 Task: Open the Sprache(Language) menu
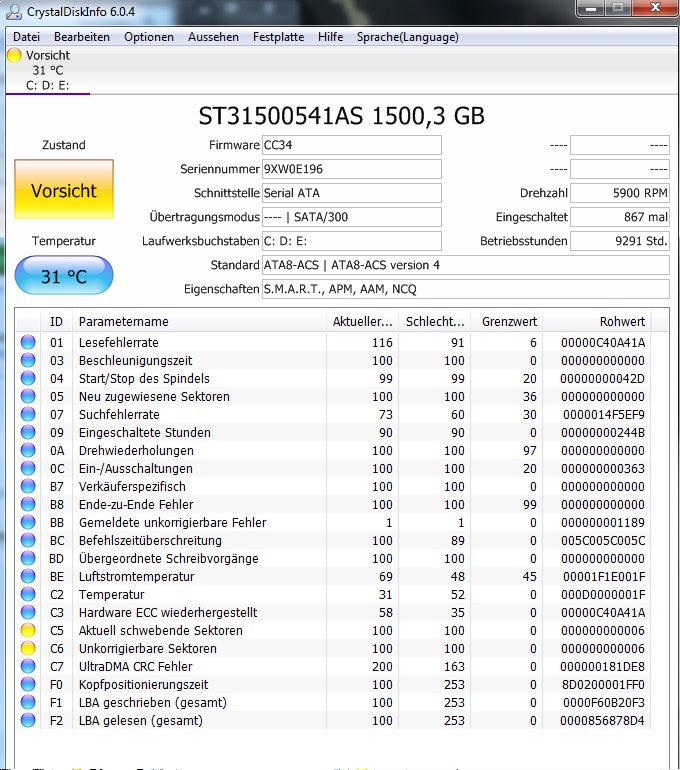click(x=408, y=37)
